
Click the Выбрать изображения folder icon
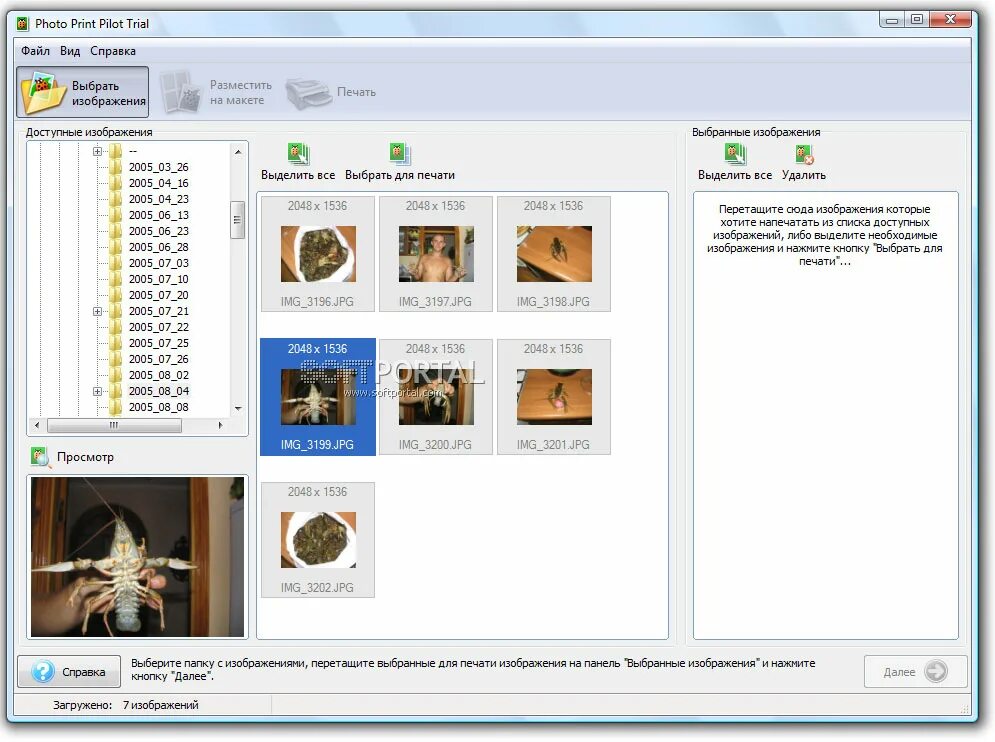pos(44,93)
